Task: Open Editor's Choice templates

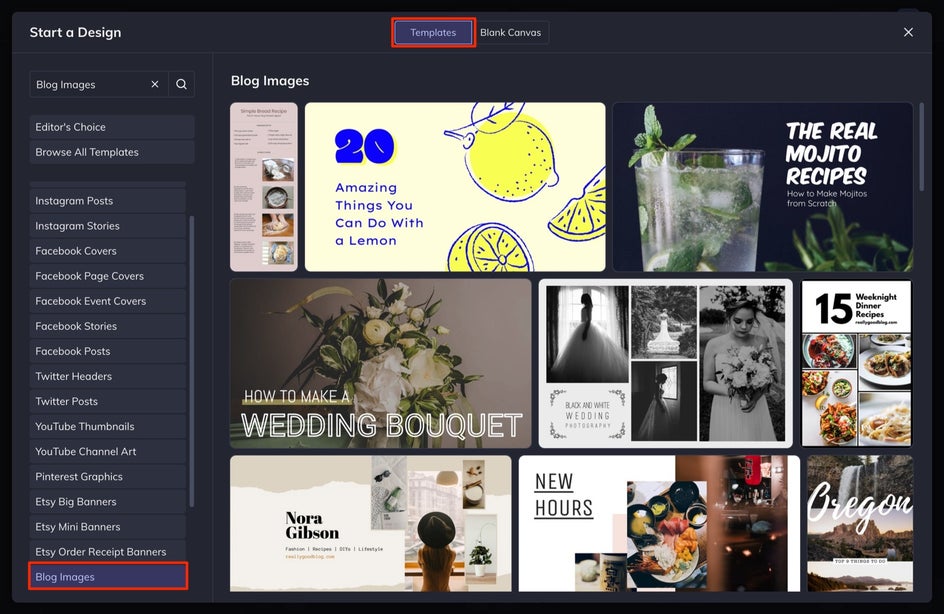Action: coord(112,127)
